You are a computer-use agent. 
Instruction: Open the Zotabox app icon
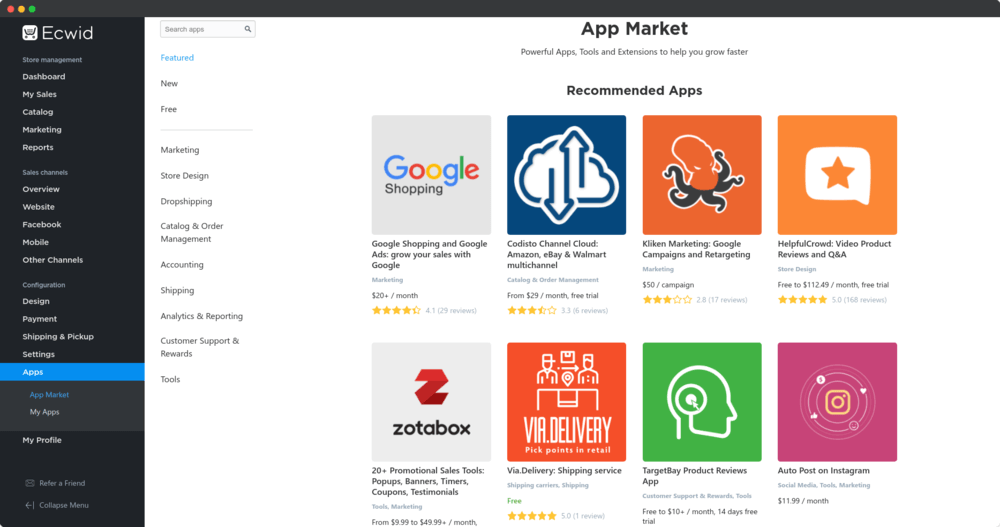pos(431,402)
